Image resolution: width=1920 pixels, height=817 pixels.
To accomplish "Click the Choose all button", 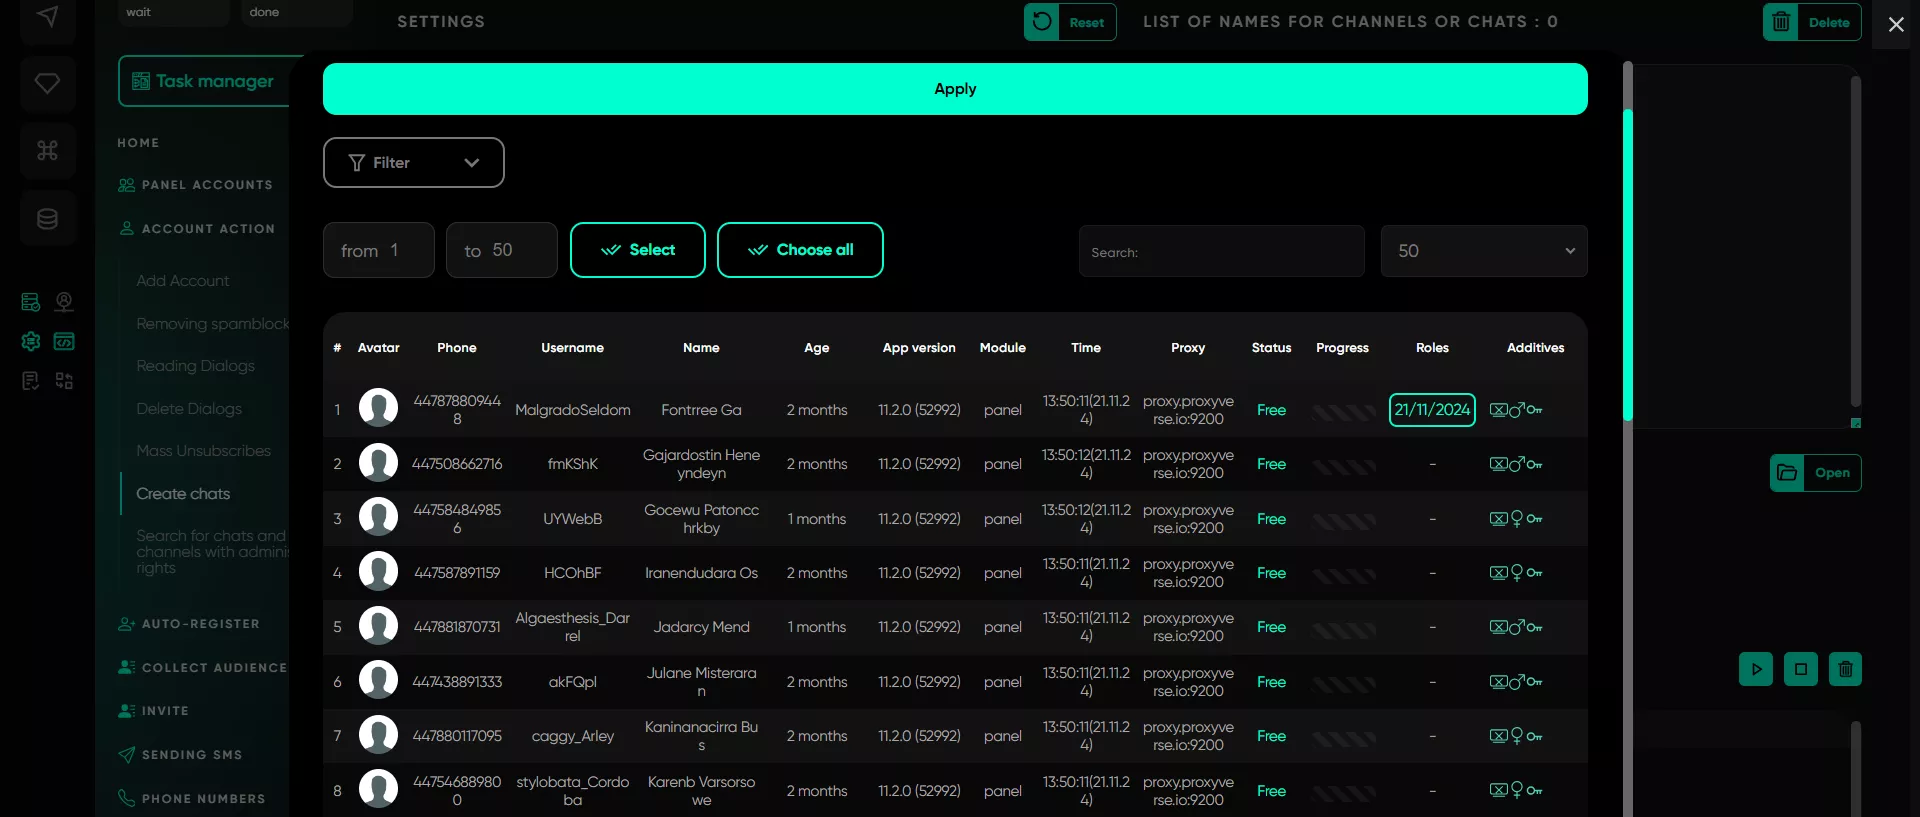I will (x=800, y=250).
